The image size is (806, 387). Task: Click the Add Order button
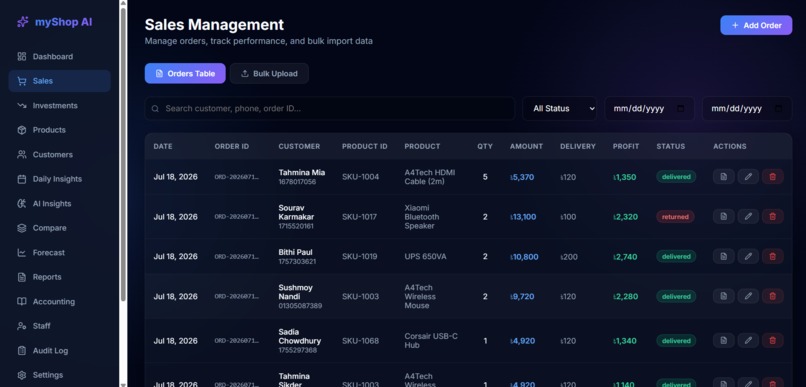[x=756, y=25]
